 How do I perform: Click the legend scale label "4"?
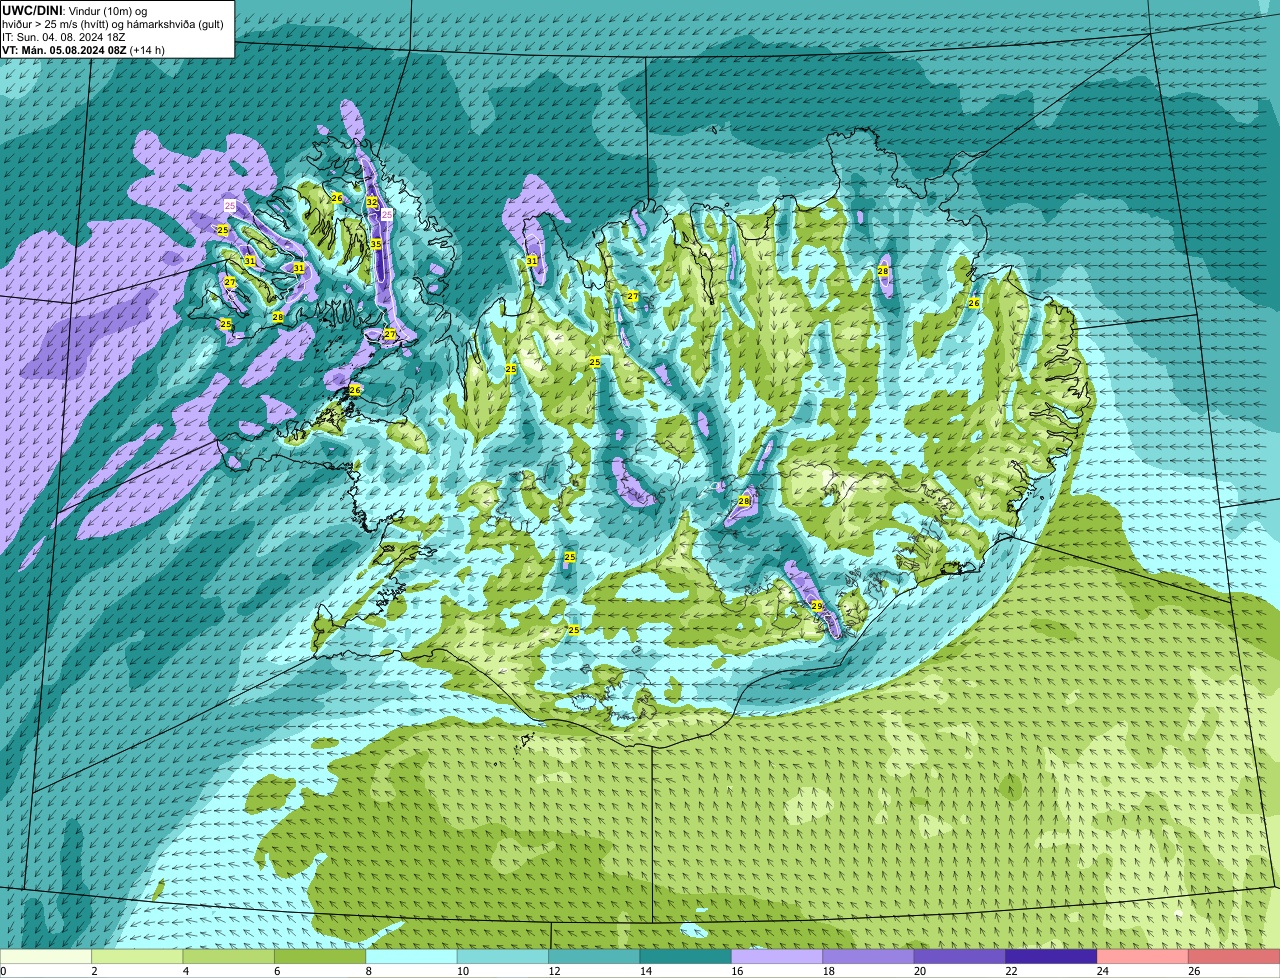pyautogui.click(x=186, y=970)
